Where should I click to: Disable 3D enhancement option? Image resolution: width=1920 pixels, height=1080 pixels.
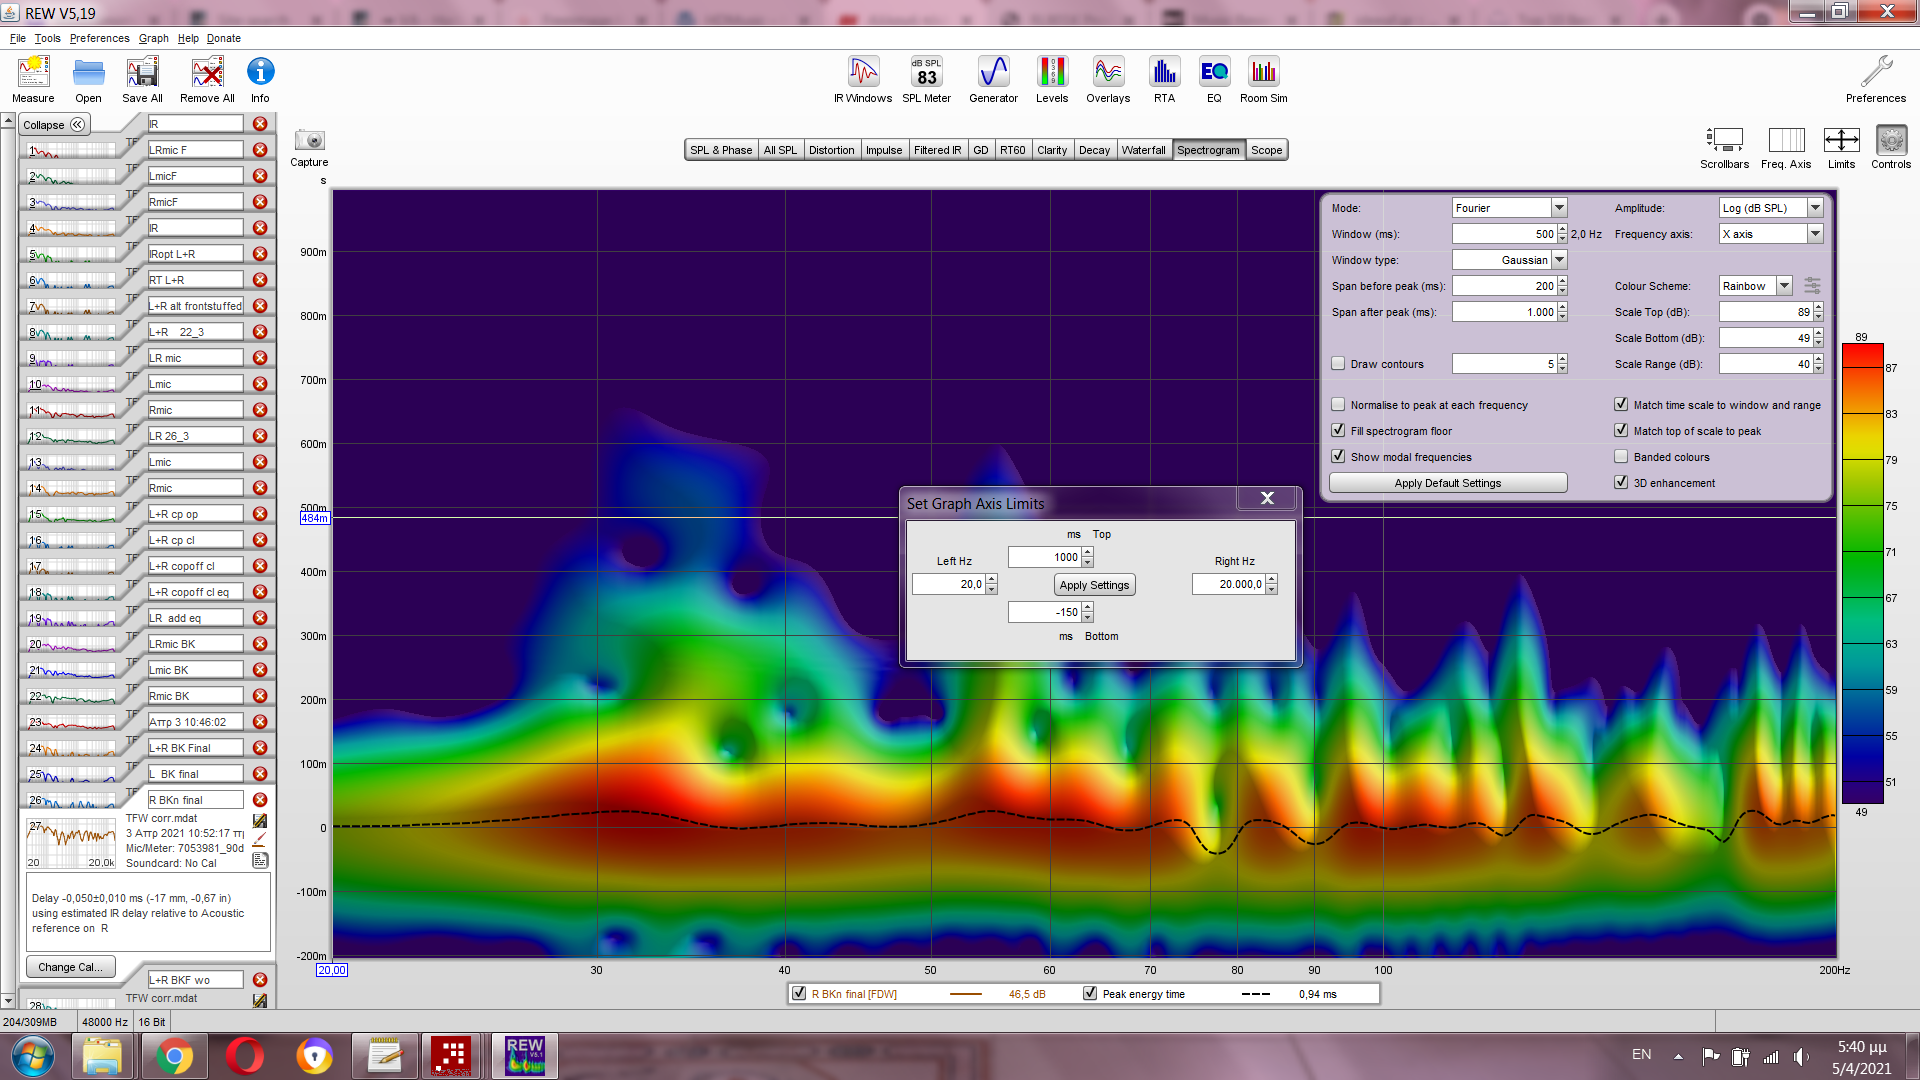(x=1621, y=483)
